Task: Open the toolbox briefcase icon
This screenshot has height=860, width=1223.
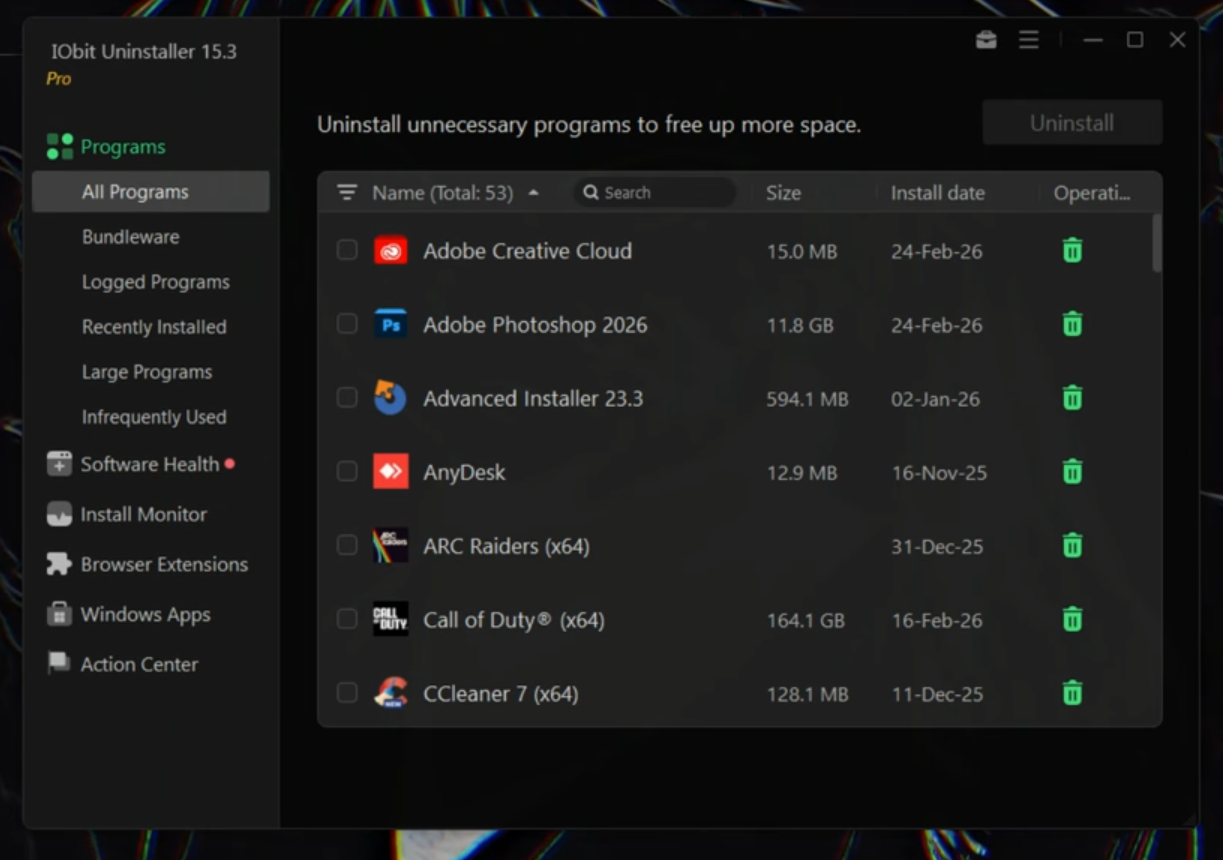Action: pyautogui.click(x=986, y=40)
